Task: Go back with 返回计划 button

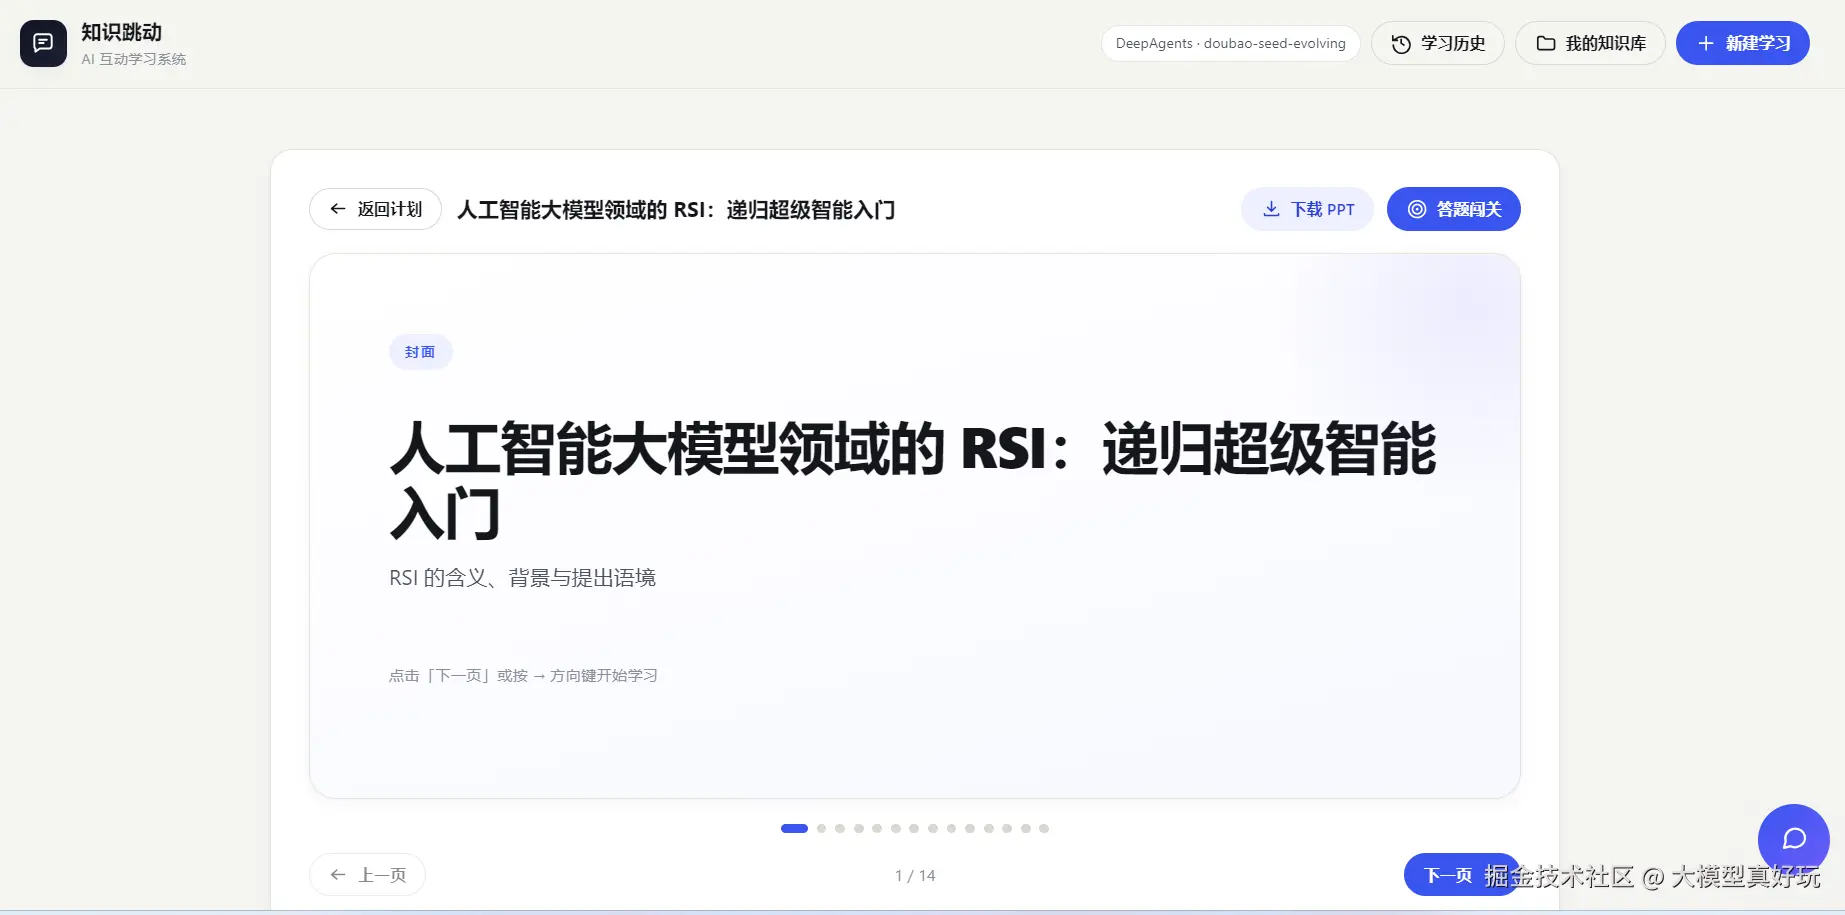Action: pyautogui.click(x=375, y=209)
